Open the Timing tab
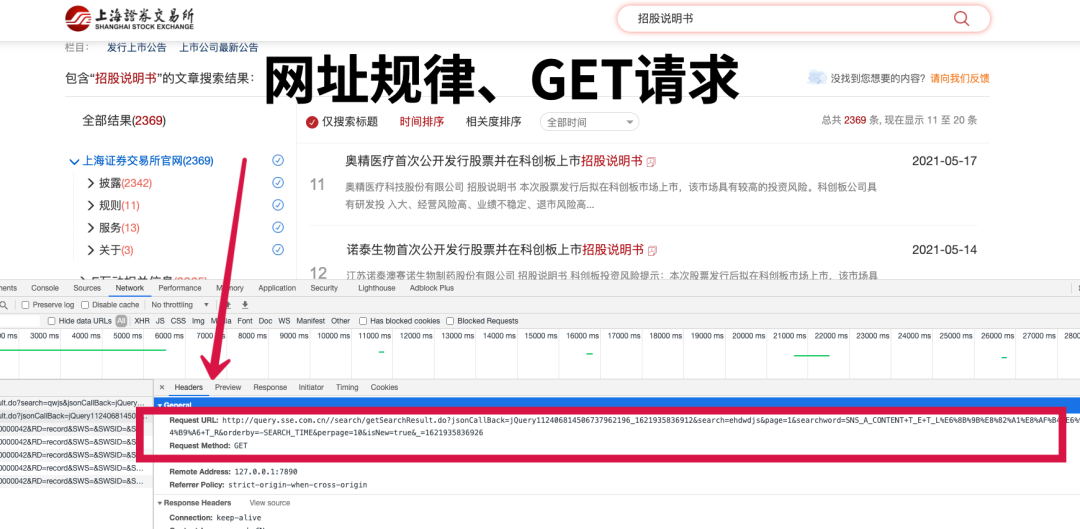 coord(347,388)
